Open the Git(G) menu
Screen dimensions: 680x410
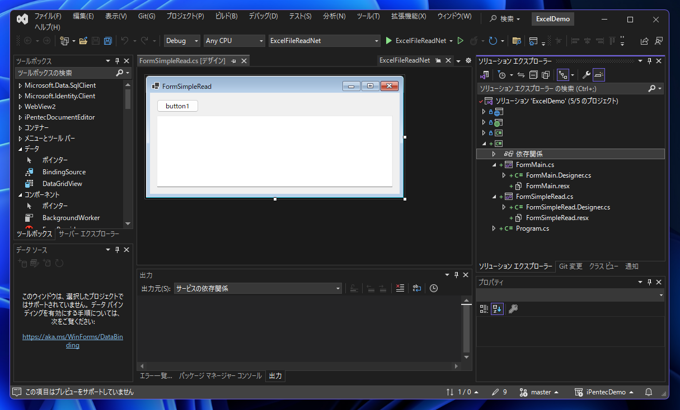(147, 16)
